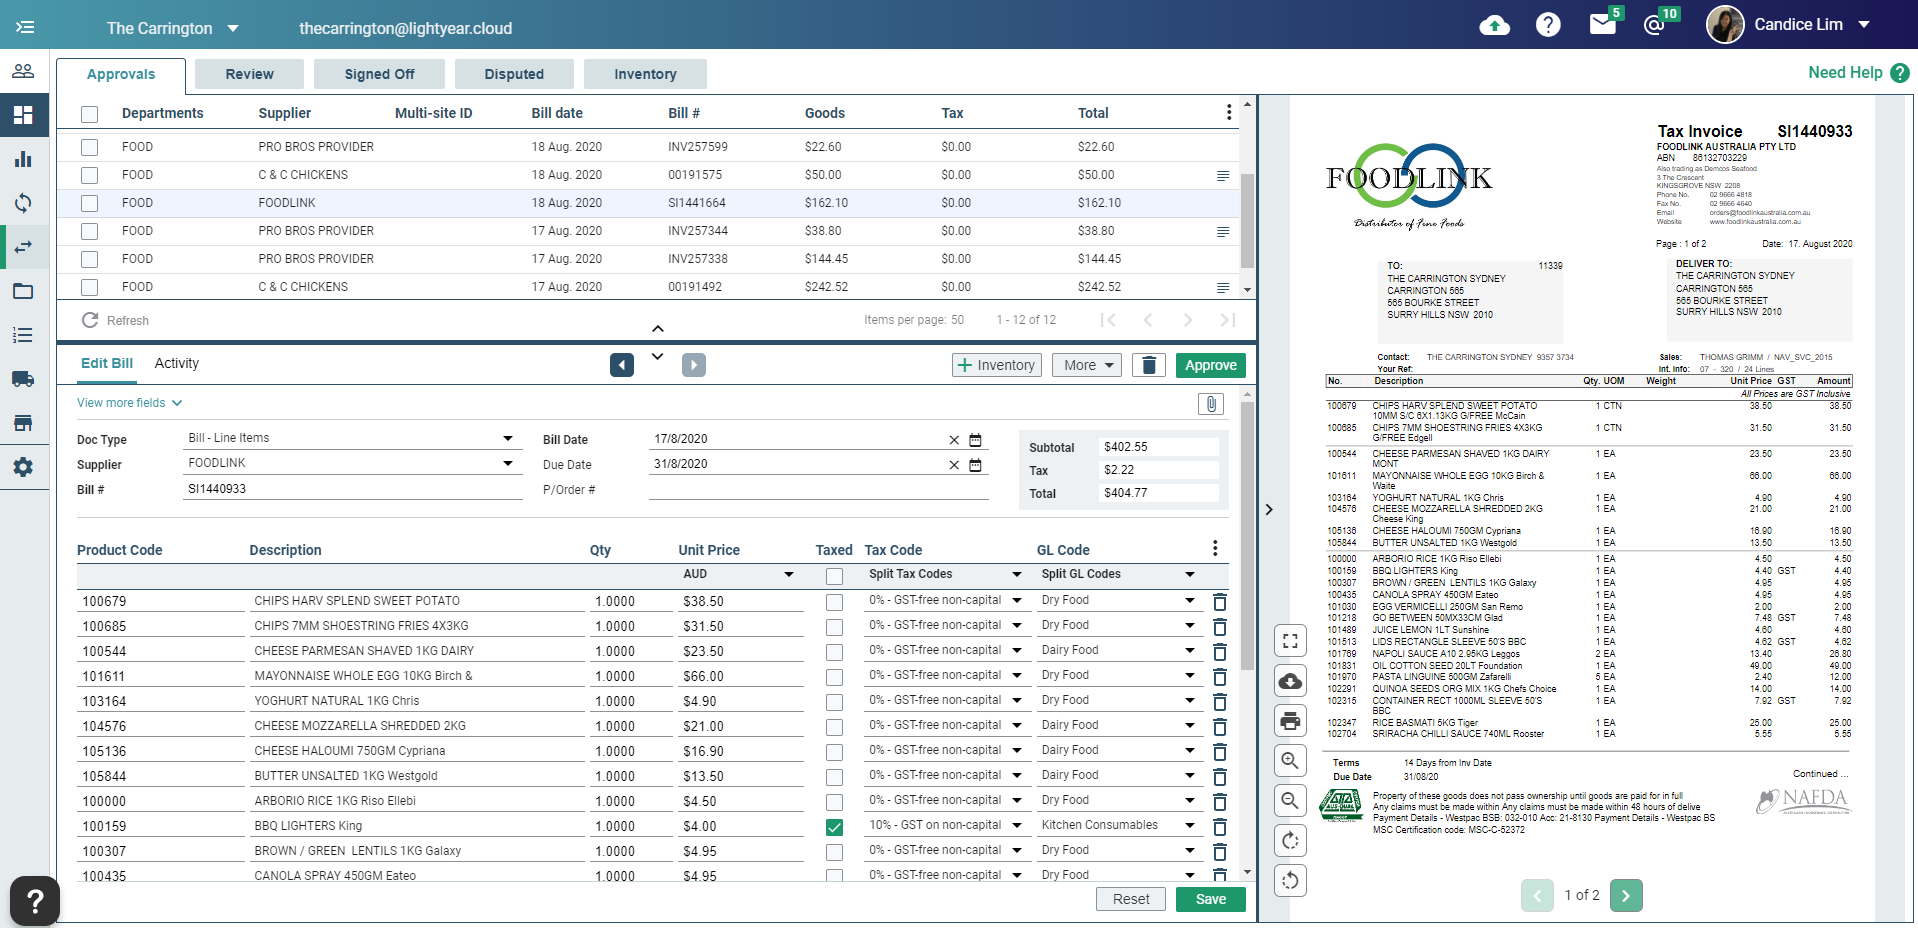Open the folder sidebar icon
This screenshot has height=928, width=1918.
23,291
